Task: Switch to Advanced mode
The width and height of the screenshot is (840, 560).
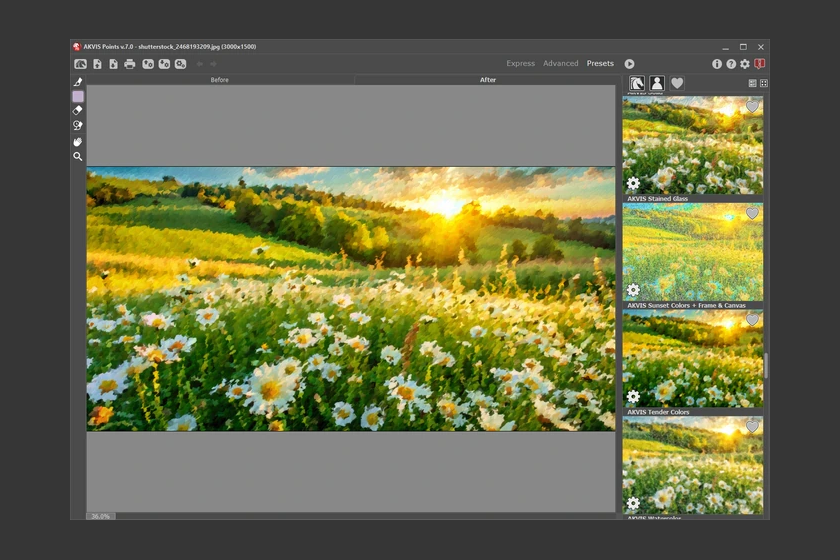Action: point(560,63)
